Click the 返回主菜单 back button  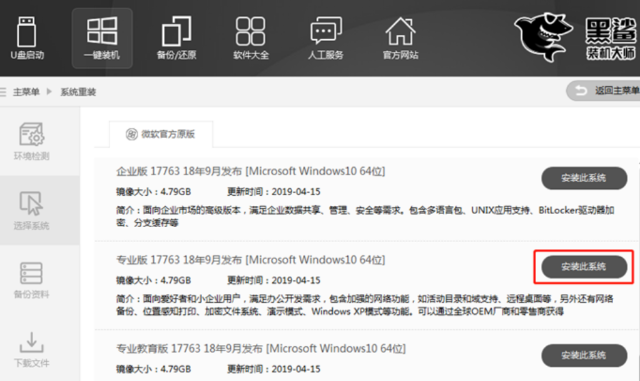pos(603,91)
